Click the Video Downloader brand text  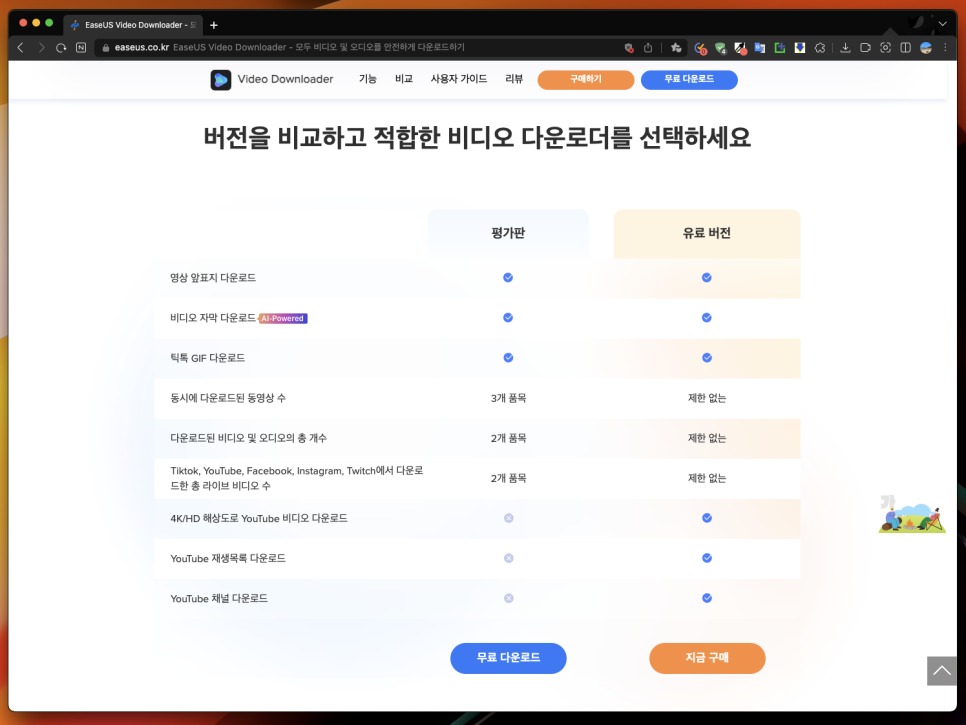point(285,79)
